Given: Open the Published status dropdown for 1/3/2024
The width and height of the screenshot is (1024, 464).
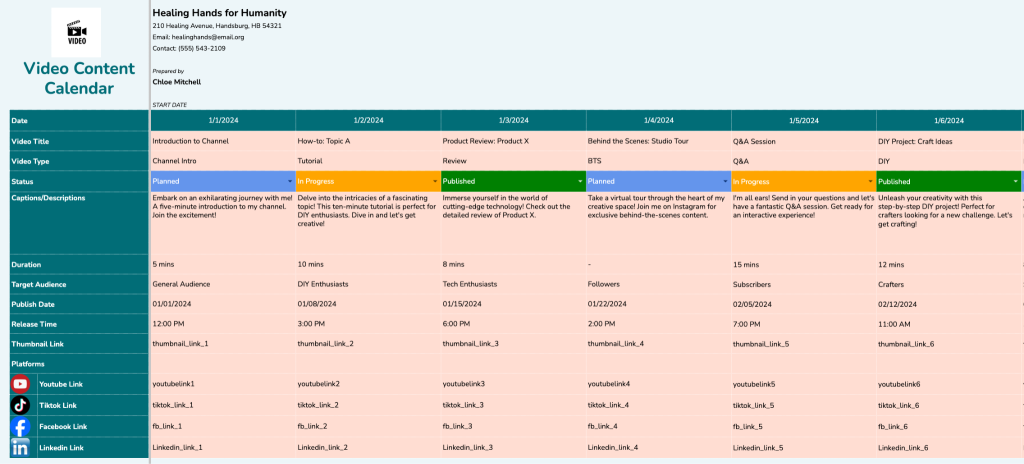Looking at the screenshot, I should 579,182.
